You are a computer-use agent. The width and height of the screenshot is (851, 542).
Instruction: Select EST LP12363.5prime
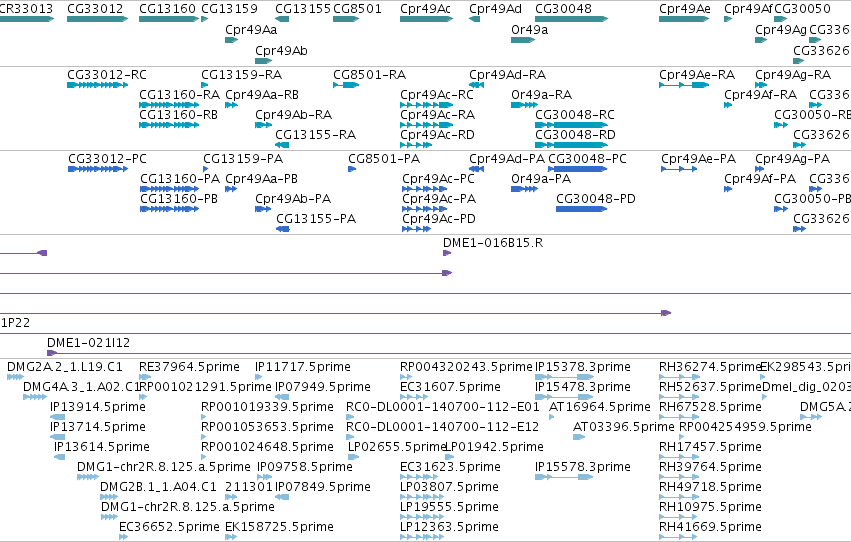(x=449, y=527)
